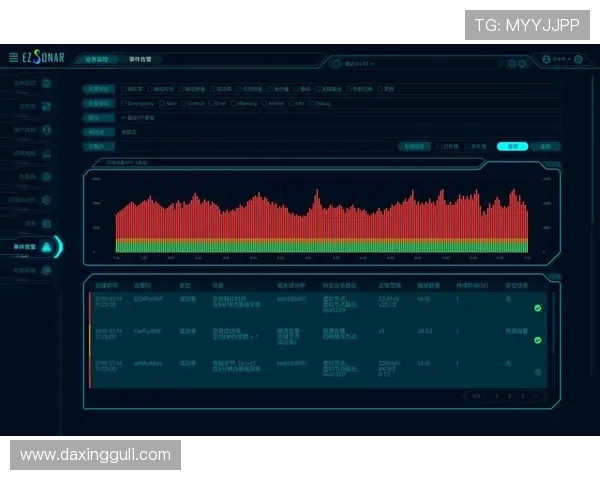Switch to the 业务监控 tab

(x=97, y=60)
